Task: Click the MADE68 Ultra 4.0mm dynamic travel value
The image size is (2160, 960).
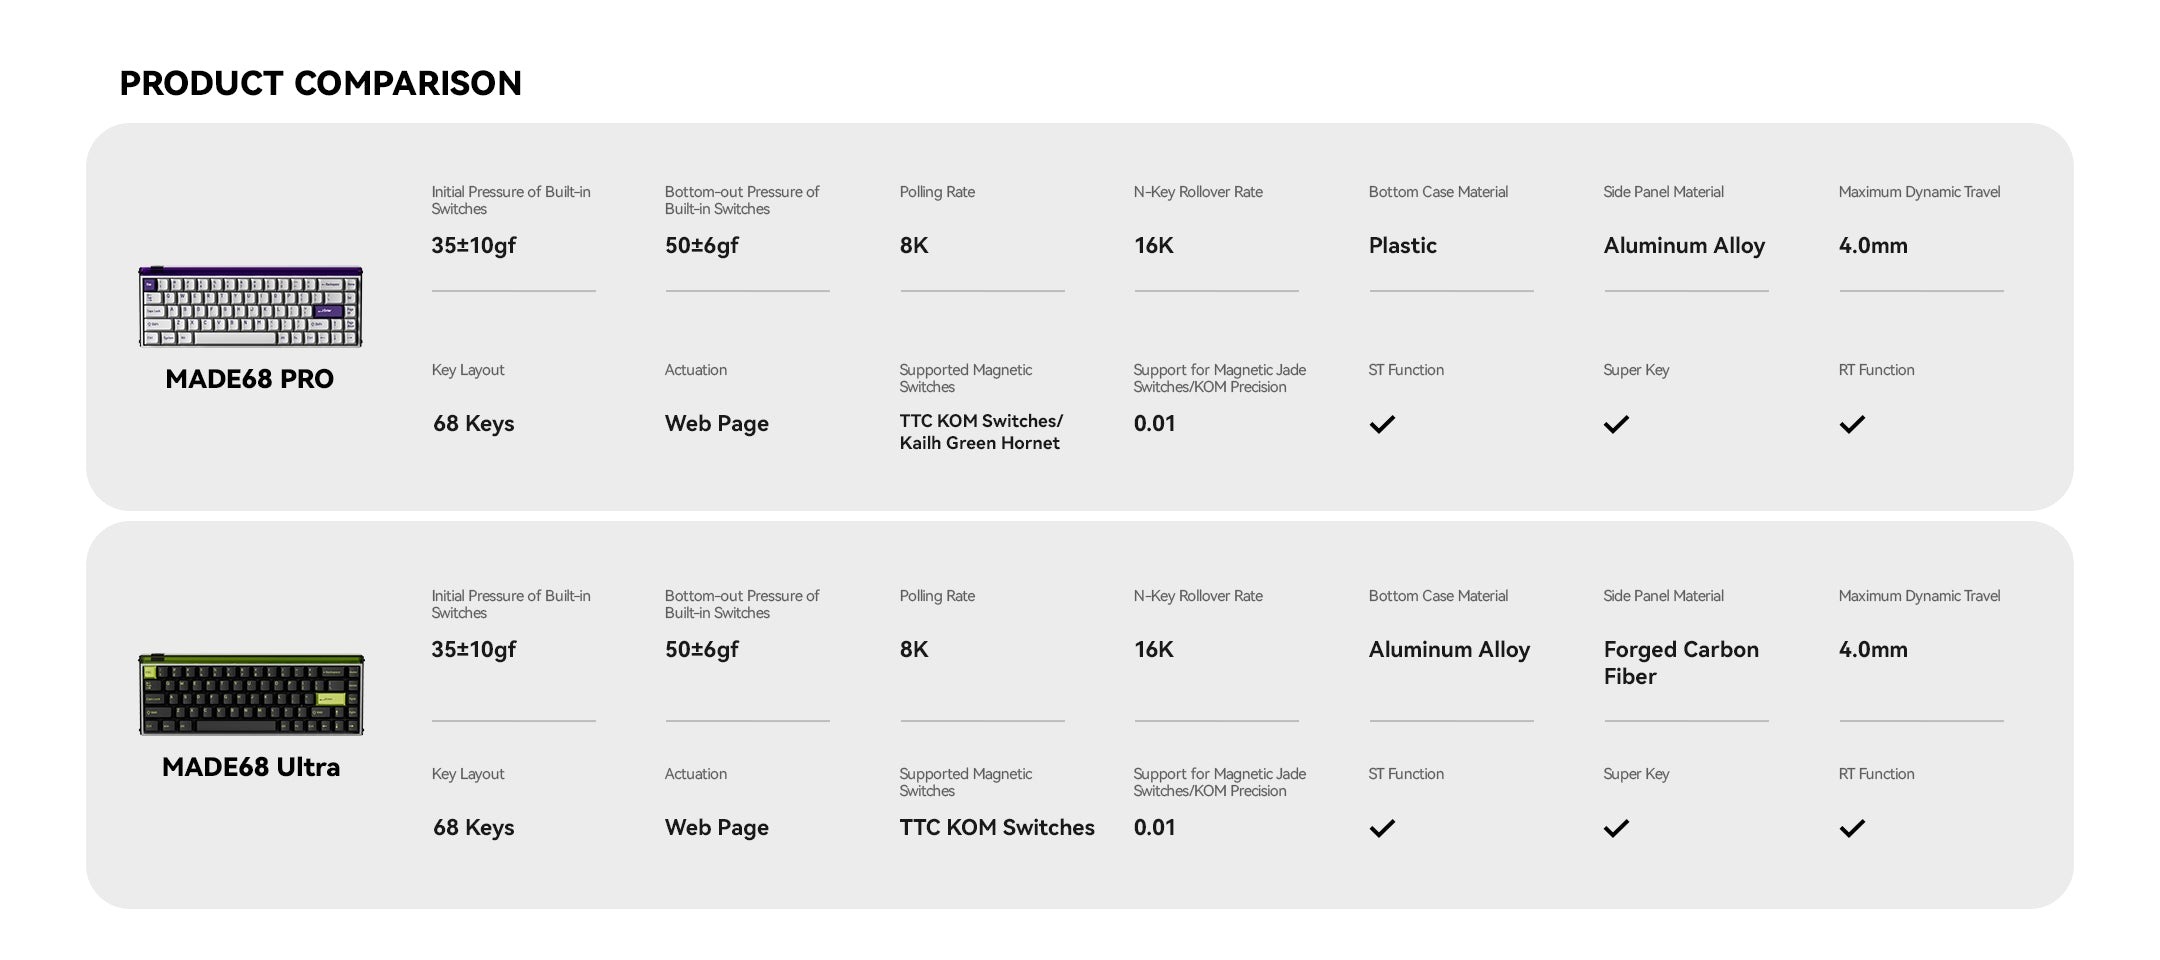Action: point(1872,650)
